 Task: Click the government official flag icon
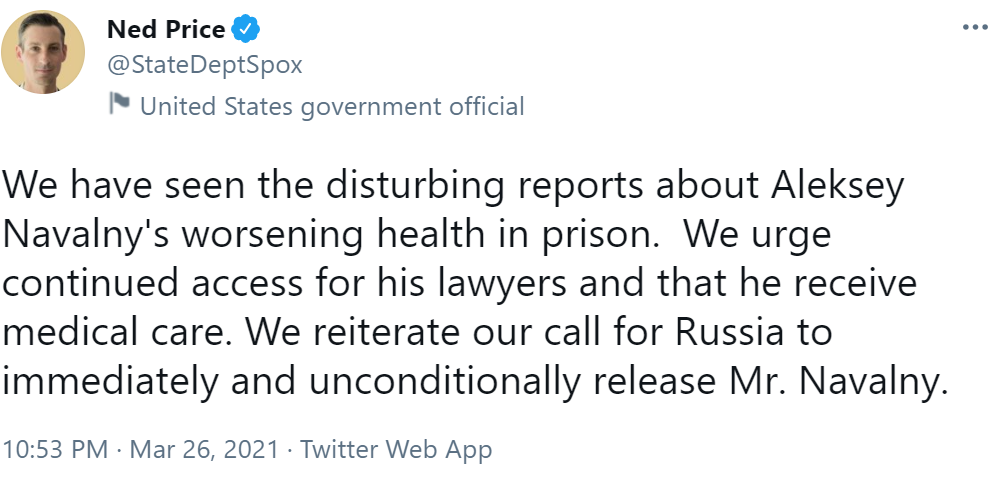click(x=120, y=104)
